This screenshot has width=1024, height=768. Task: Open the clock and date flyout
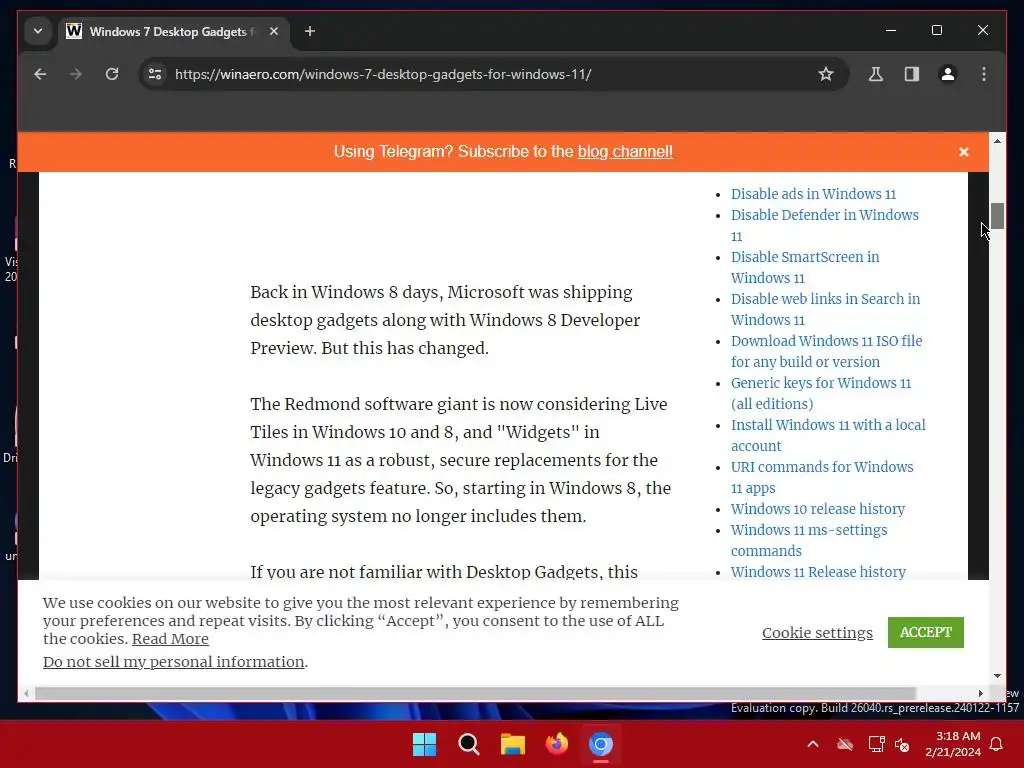click(953, 744)
